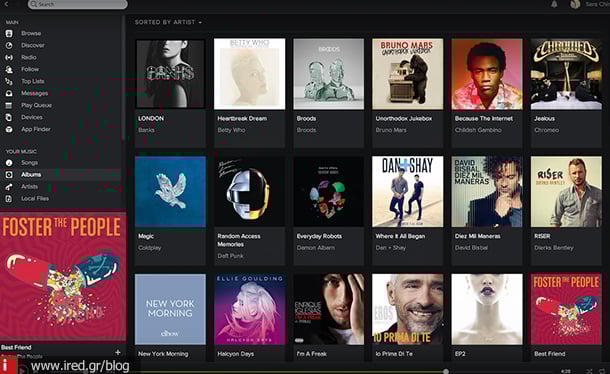Open the Browse section
Viewport: 610px width, 374px height.
click(x=31, y=33)
